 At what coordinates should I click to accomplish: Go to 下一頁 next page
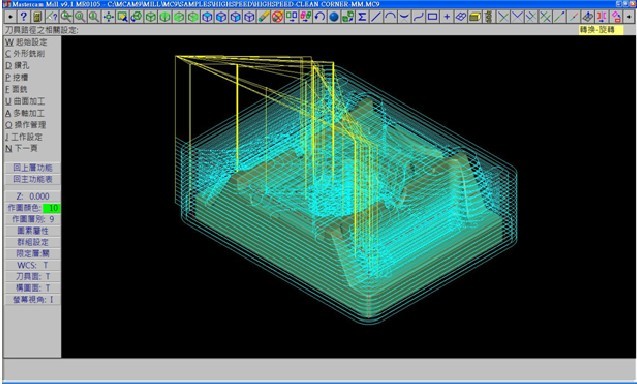21,148
